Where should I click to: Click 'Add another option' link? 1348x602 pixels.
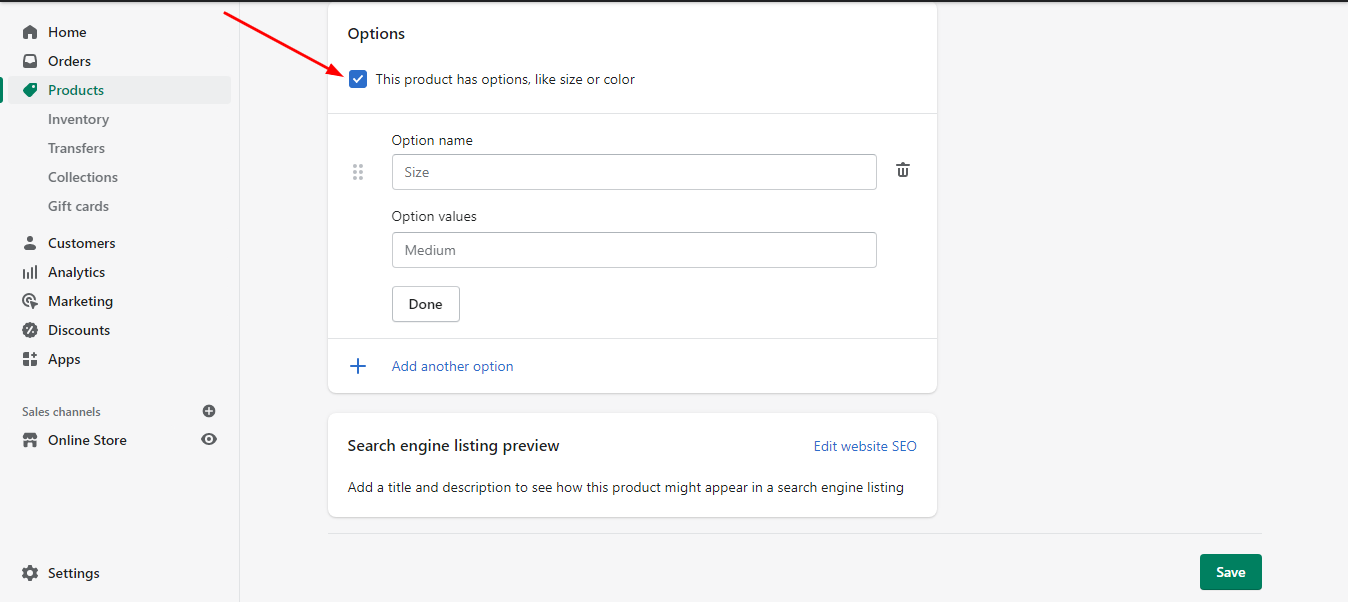click(452, 366)
